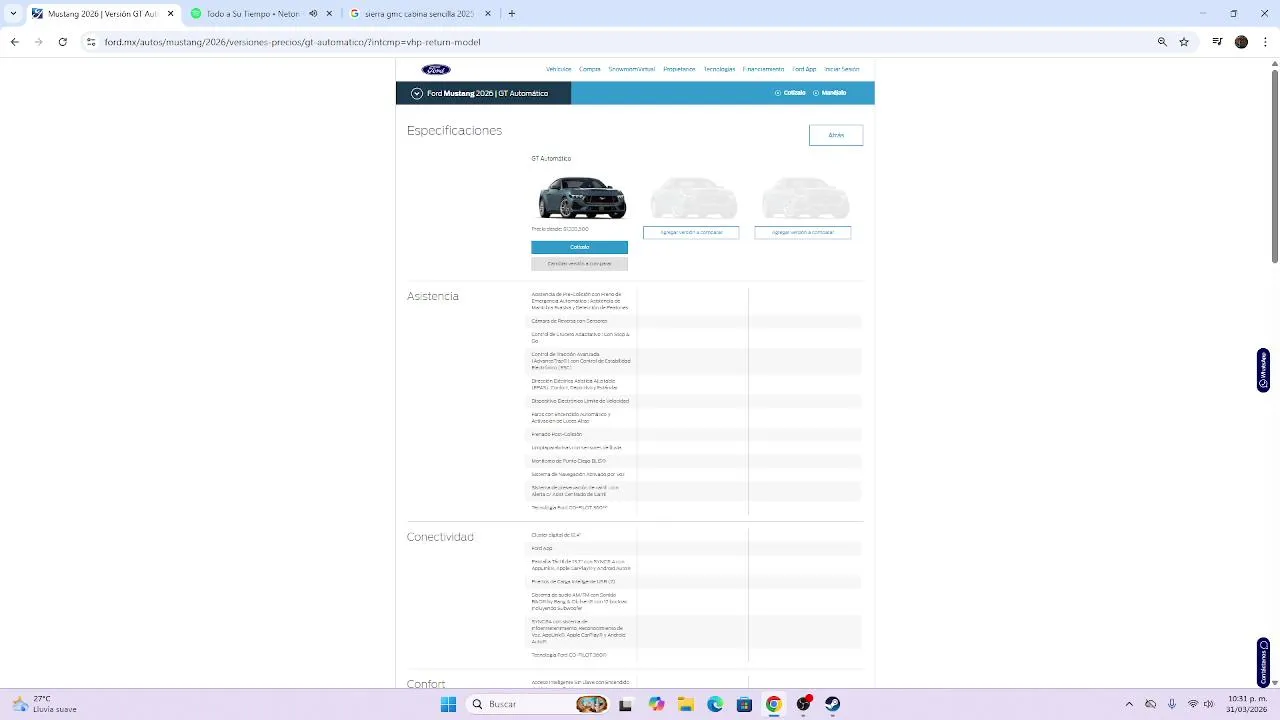Open the Vehículos menu

tap(559, 69)
